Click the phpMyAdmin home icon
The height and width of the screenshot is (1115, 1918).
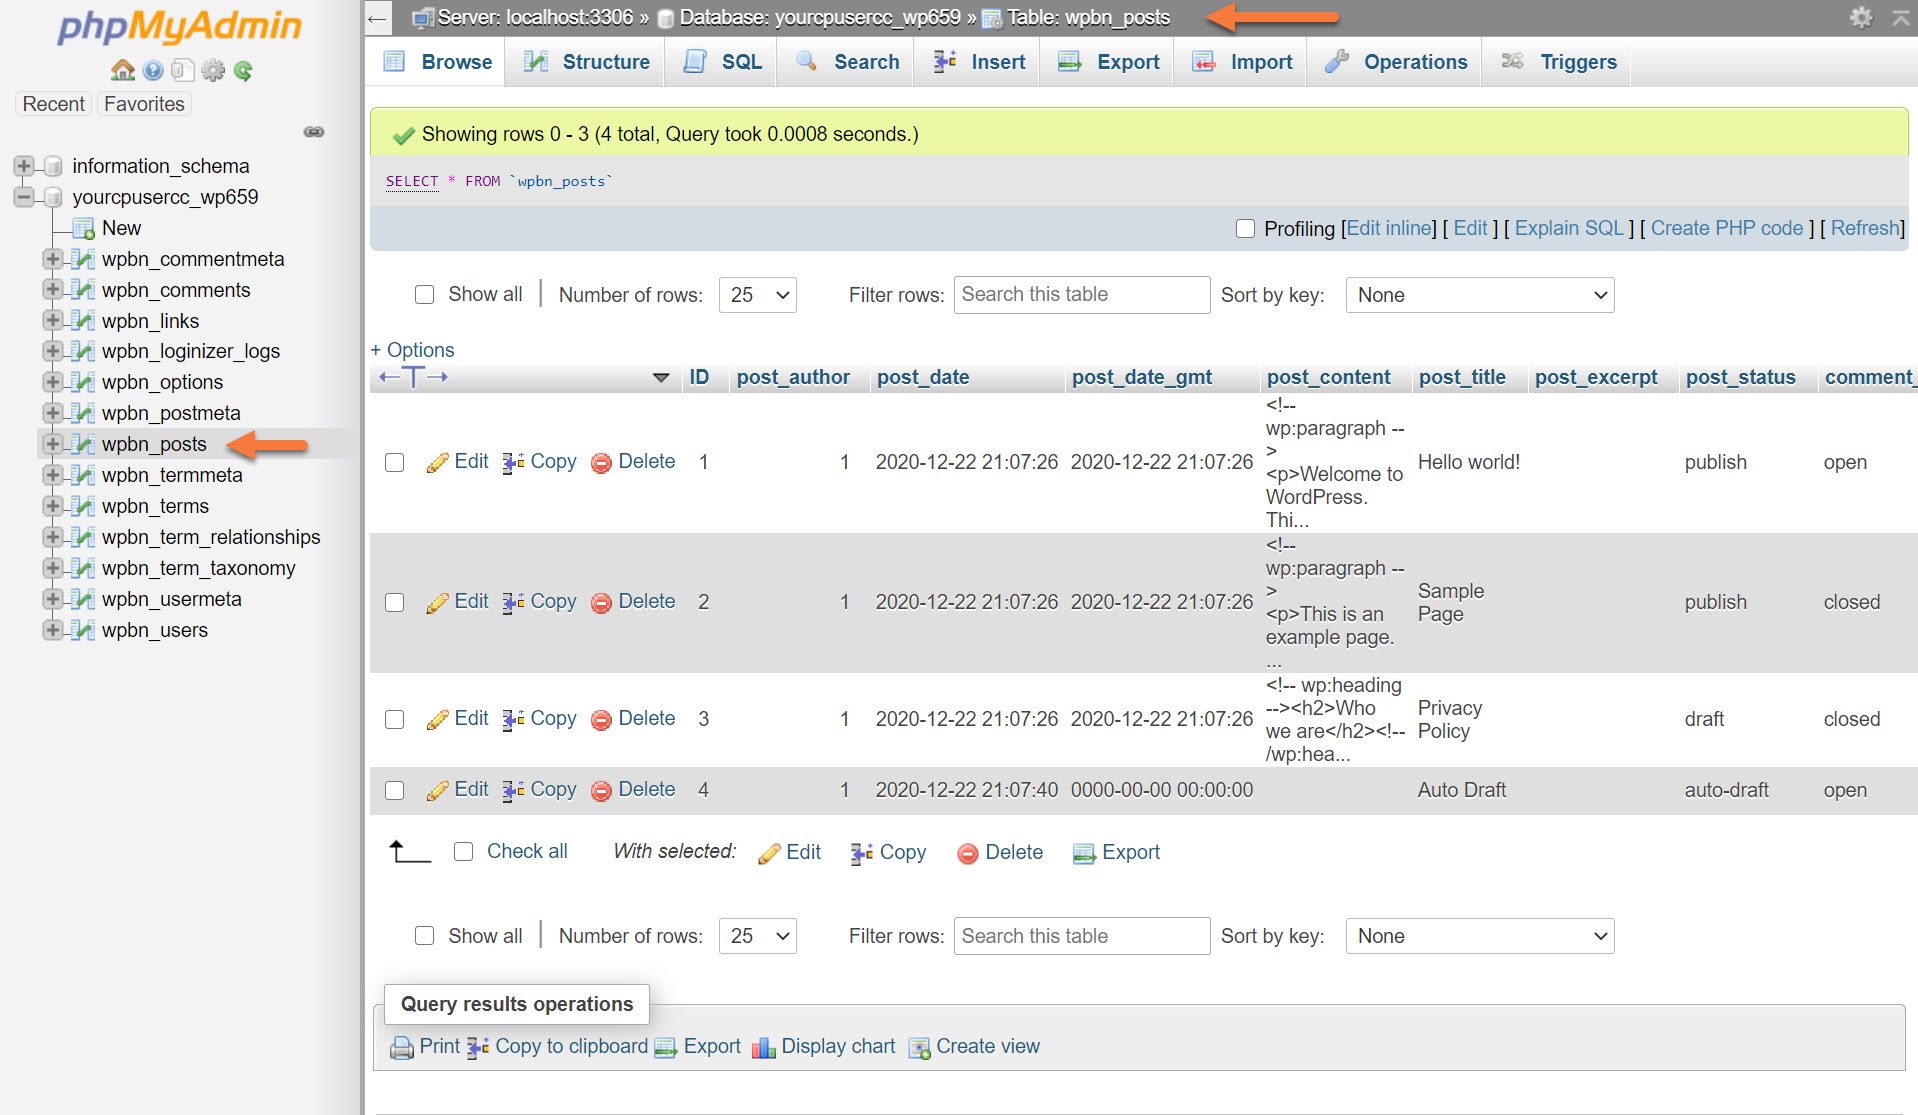[123, 70]
